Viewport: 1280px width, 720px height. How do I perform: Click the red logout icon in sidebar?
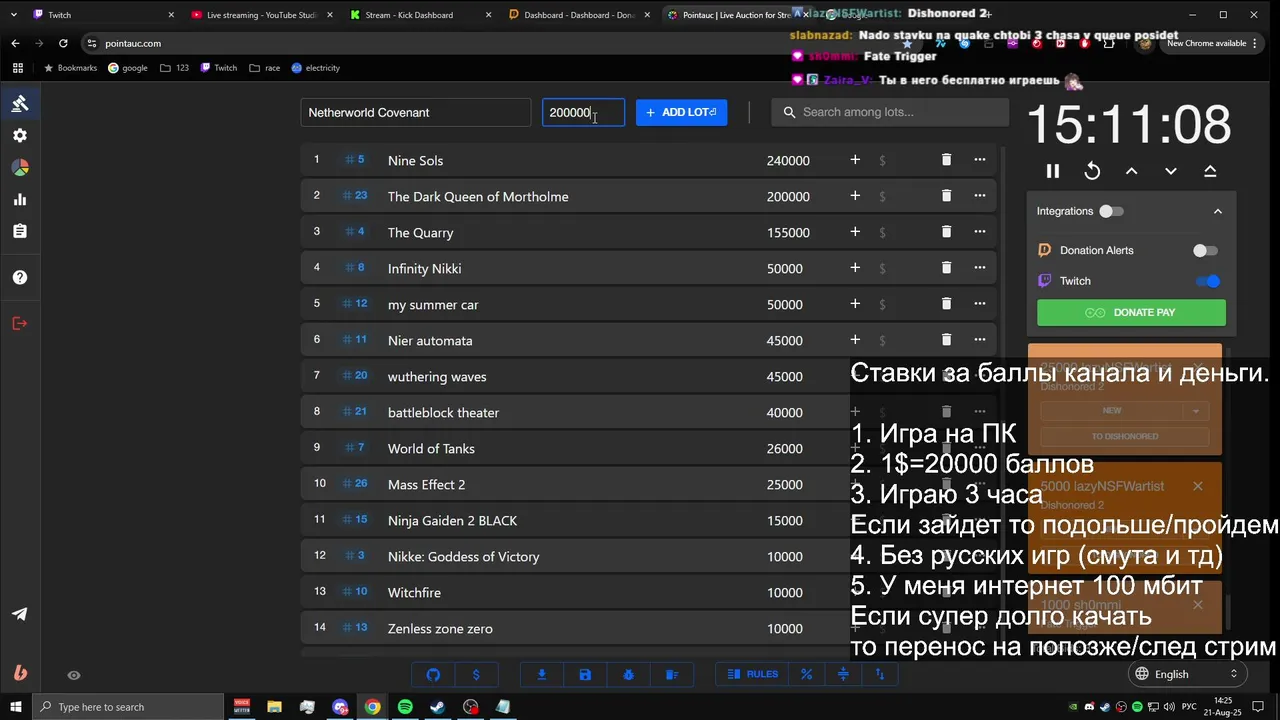(20, 323)
